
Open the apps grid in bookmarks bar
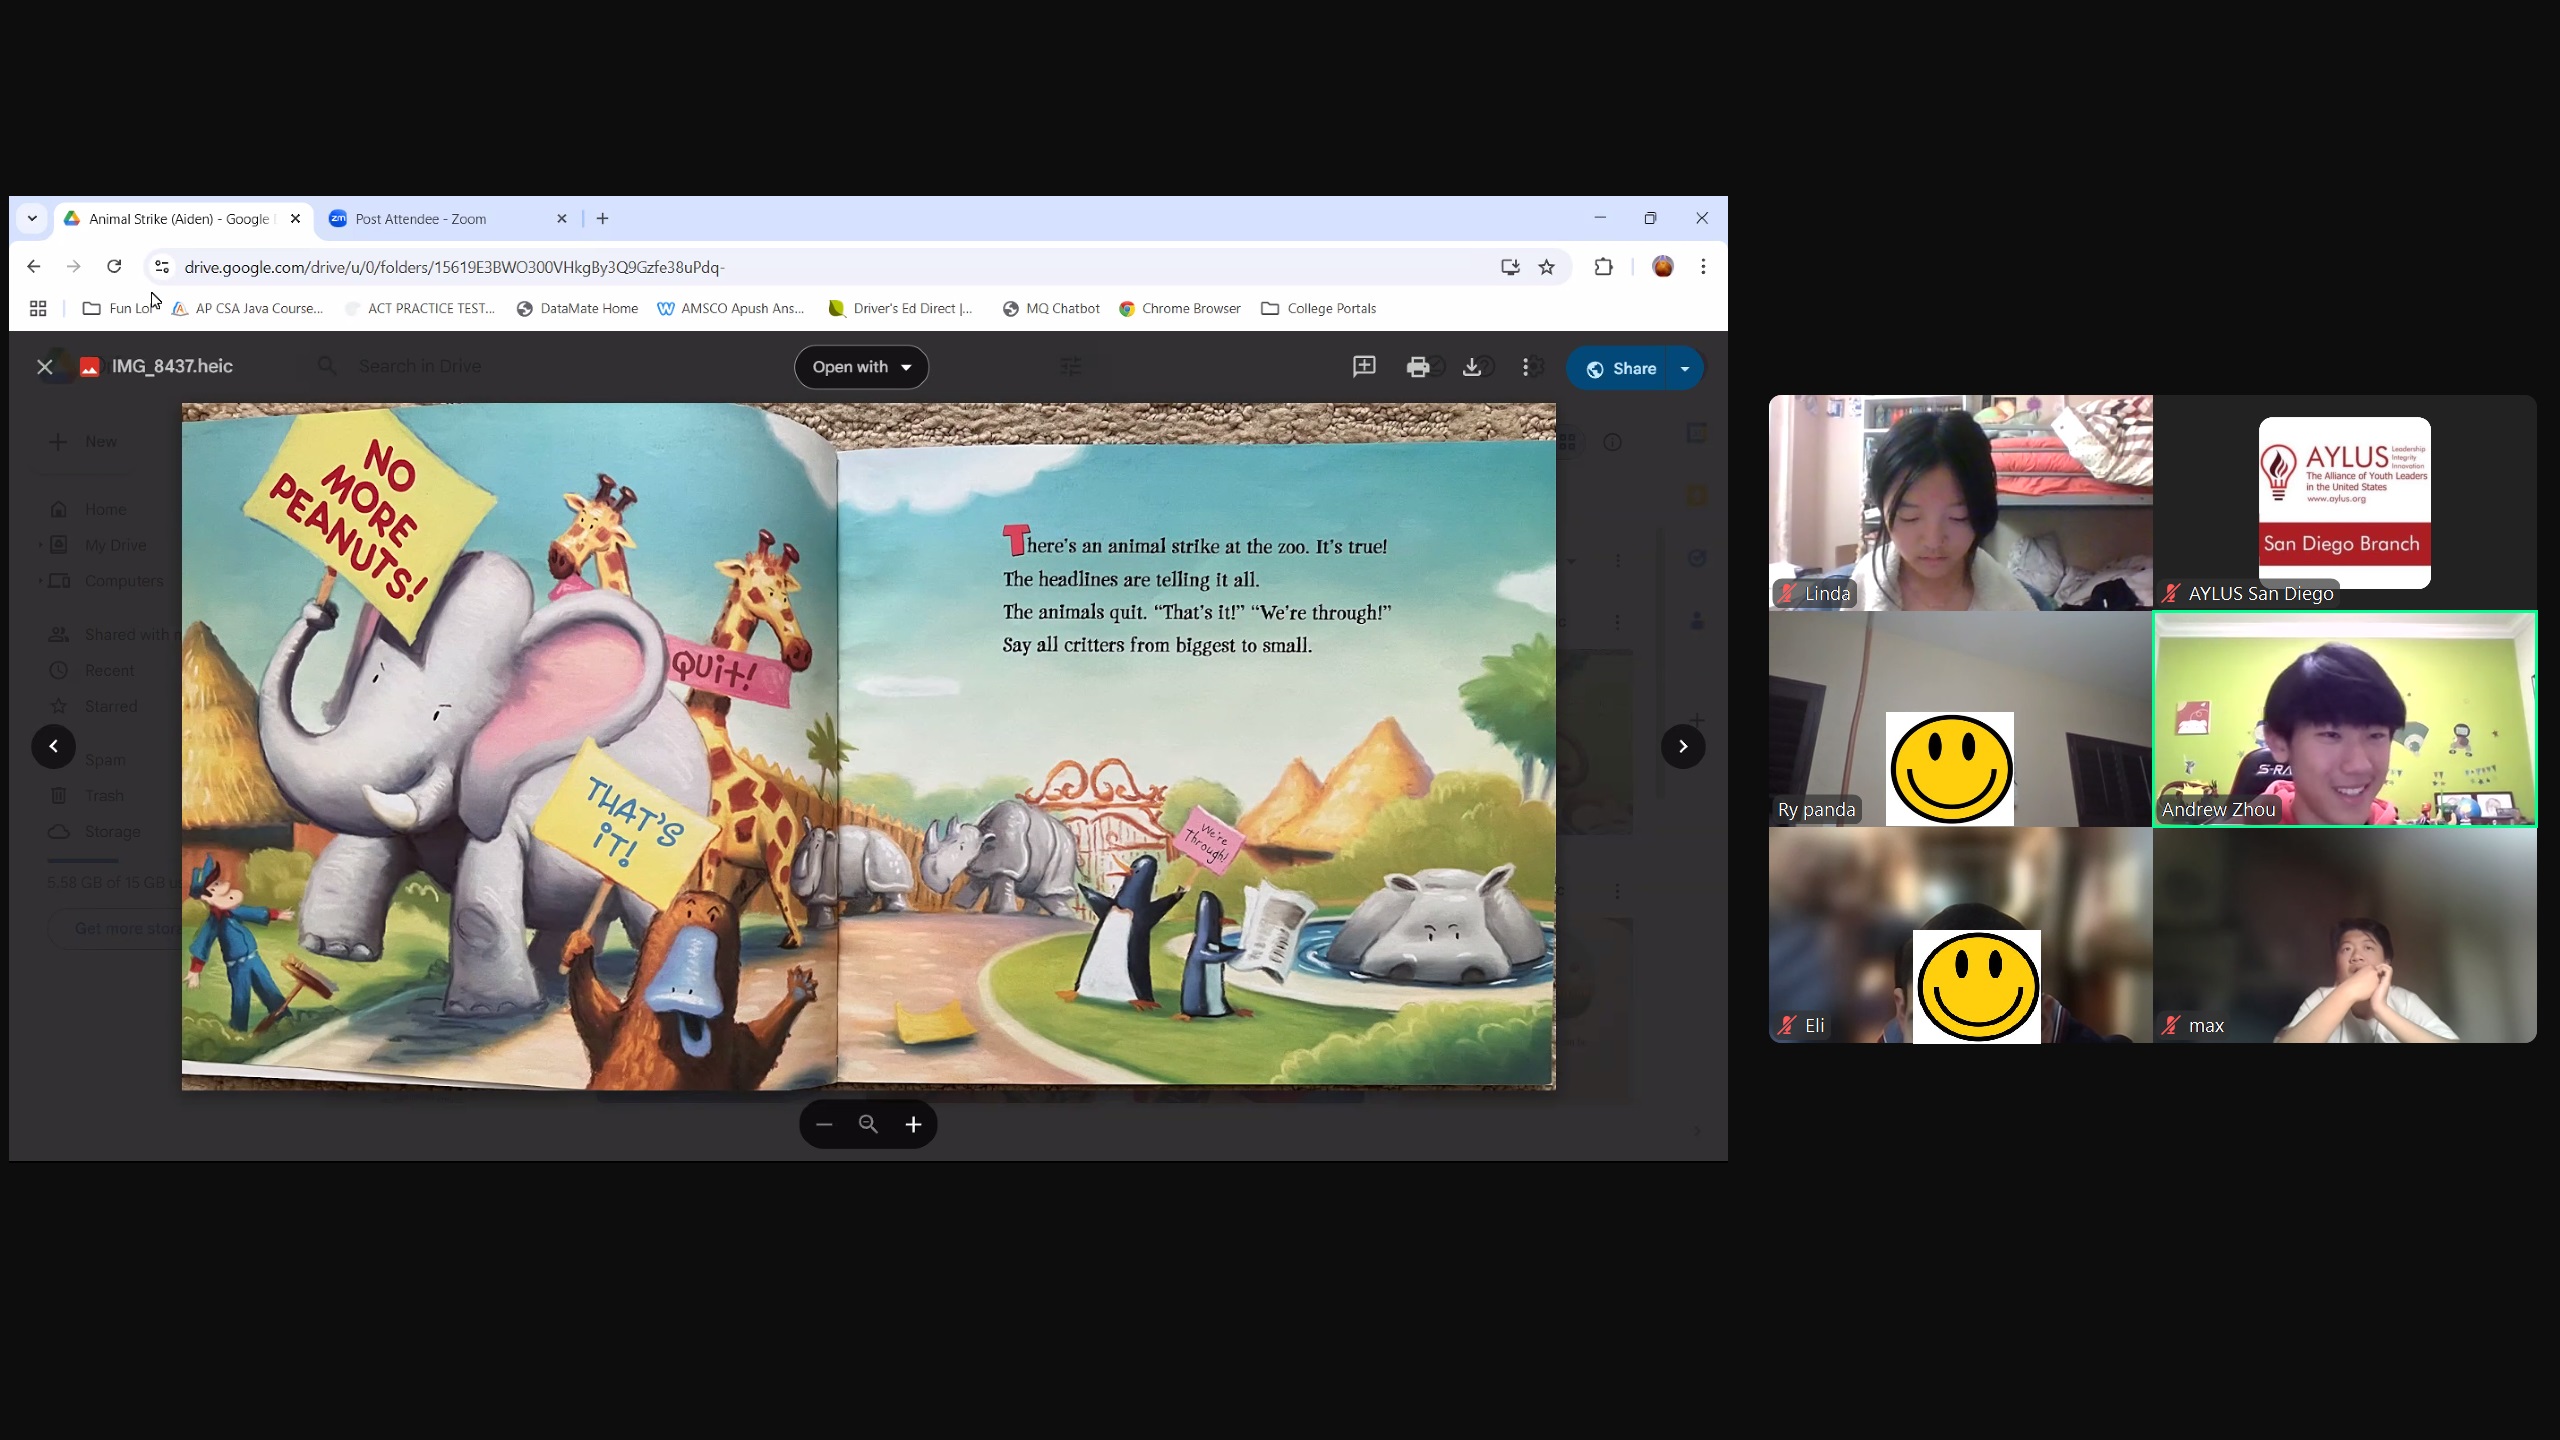tap(38, 309)
